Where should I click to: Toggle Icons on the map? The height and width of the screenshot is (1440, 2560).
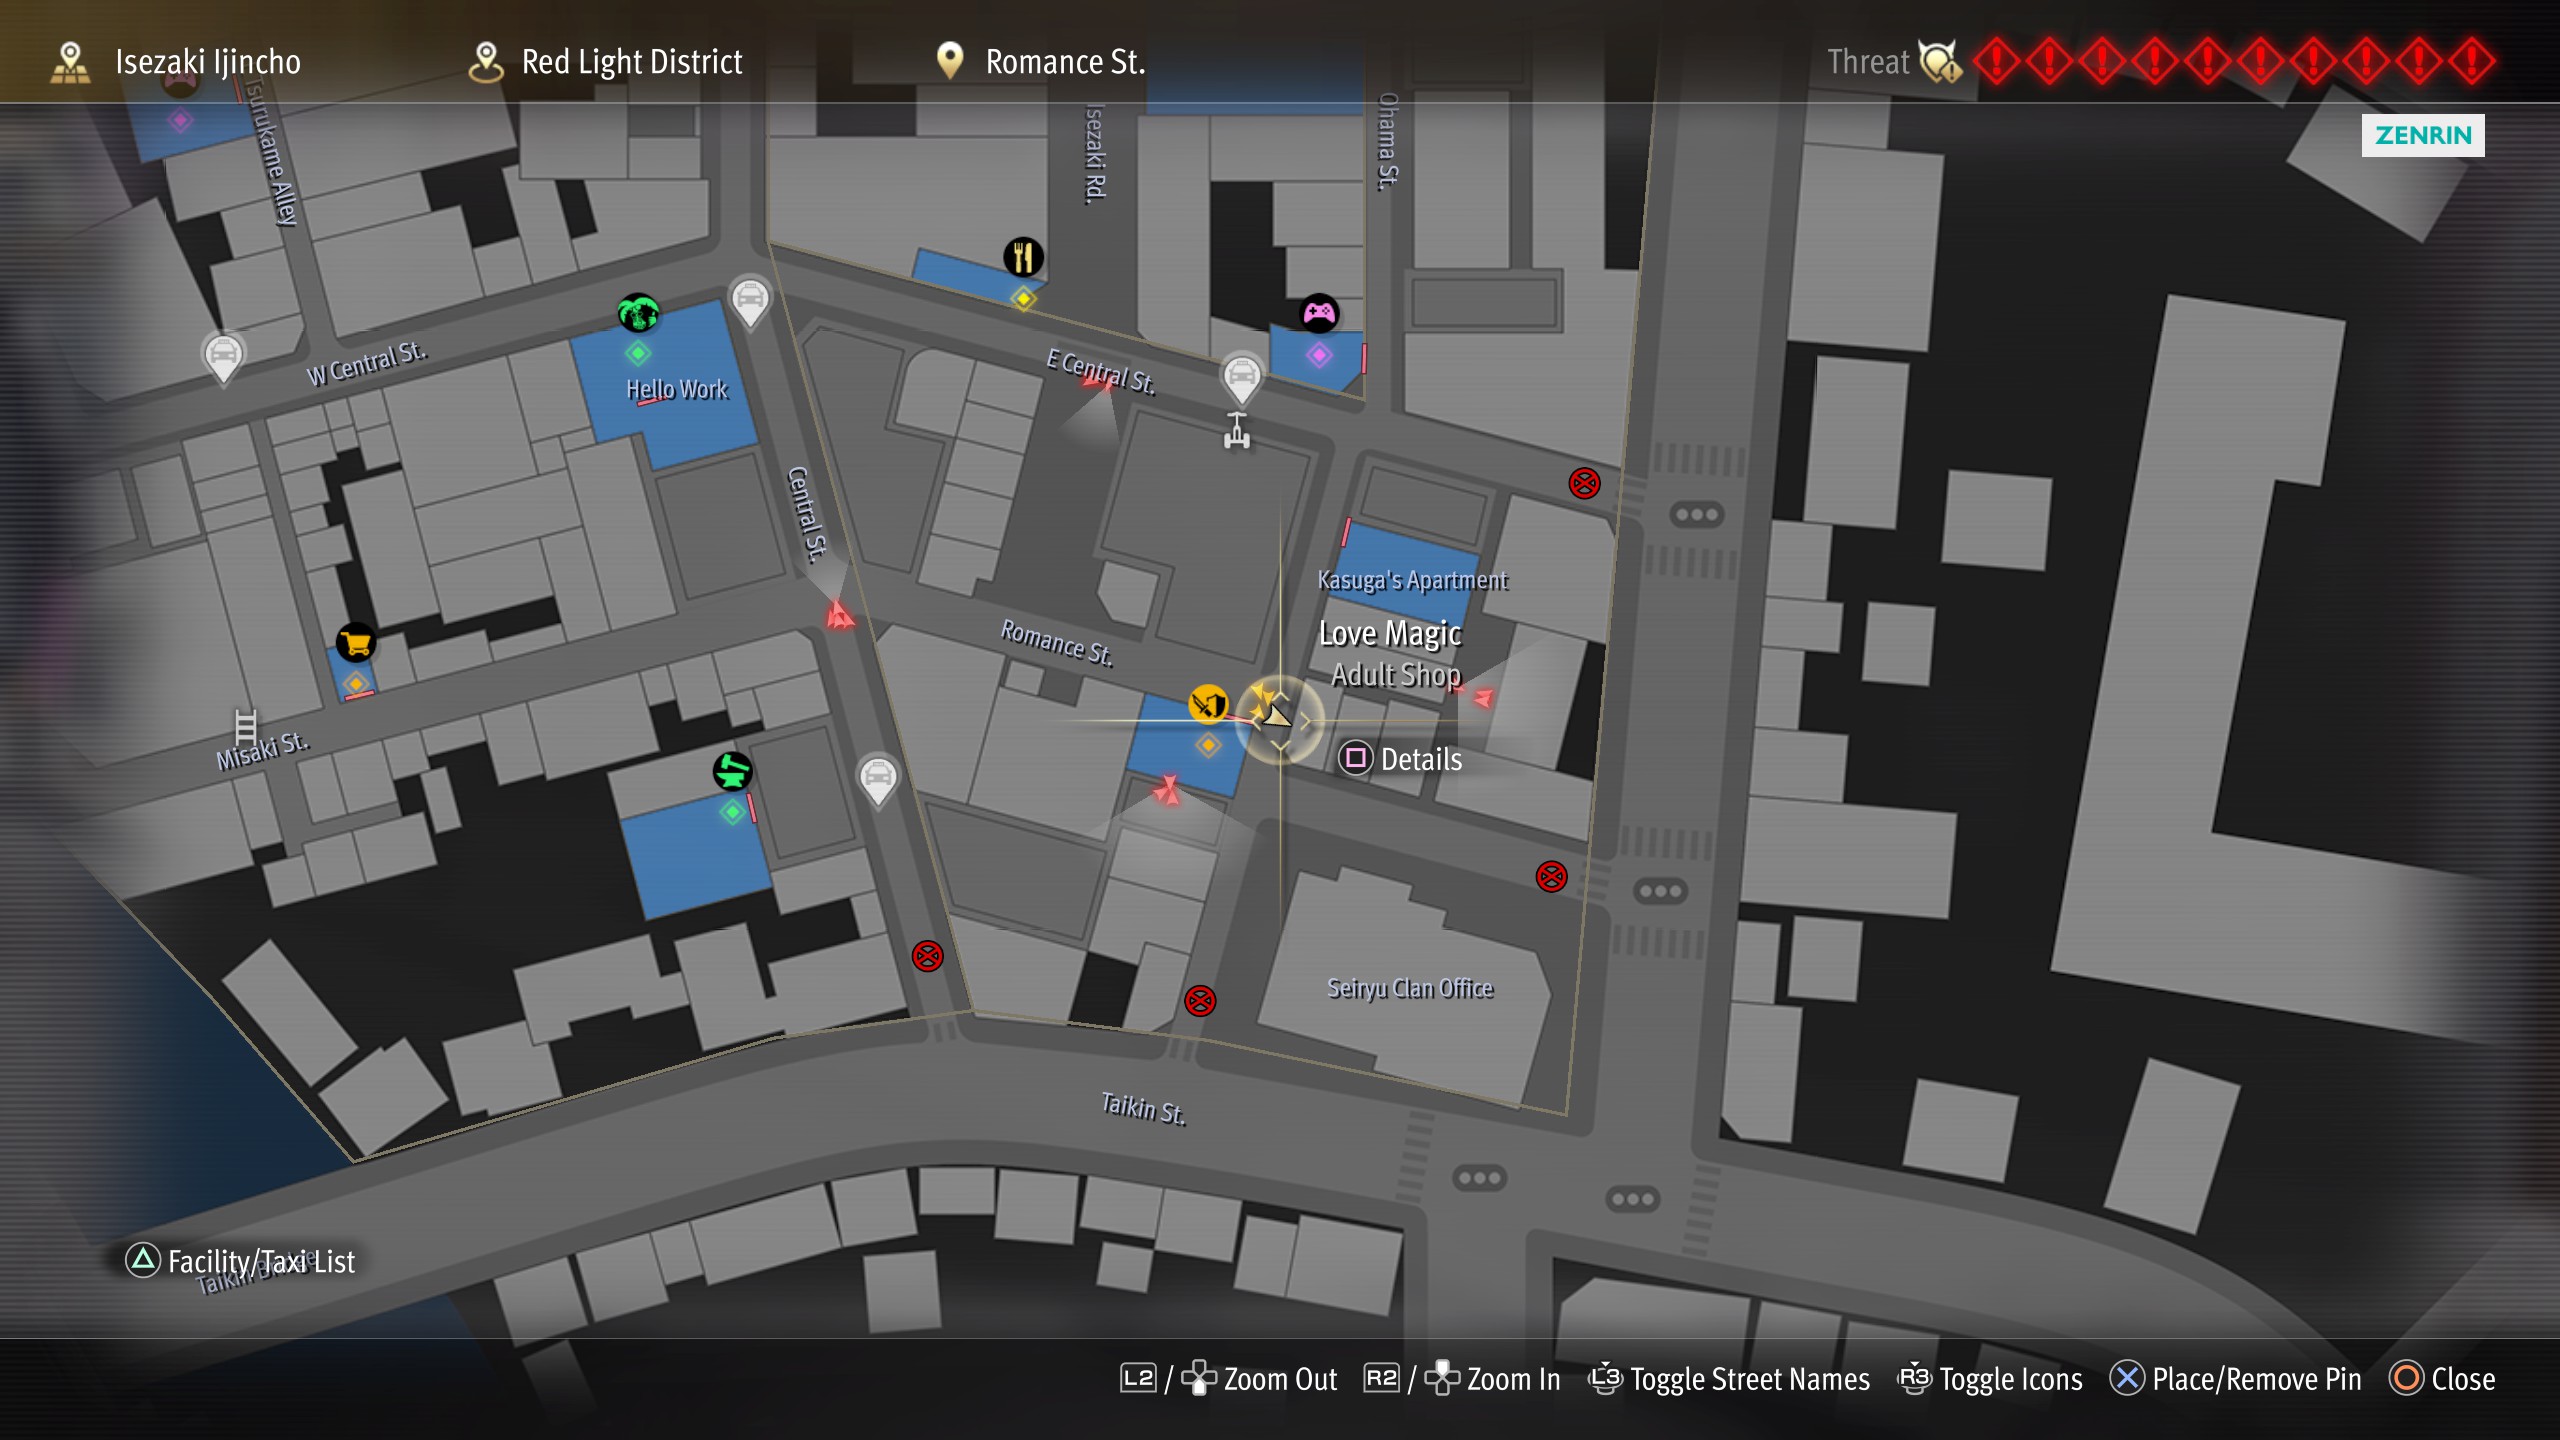tap(1990, 1379)
